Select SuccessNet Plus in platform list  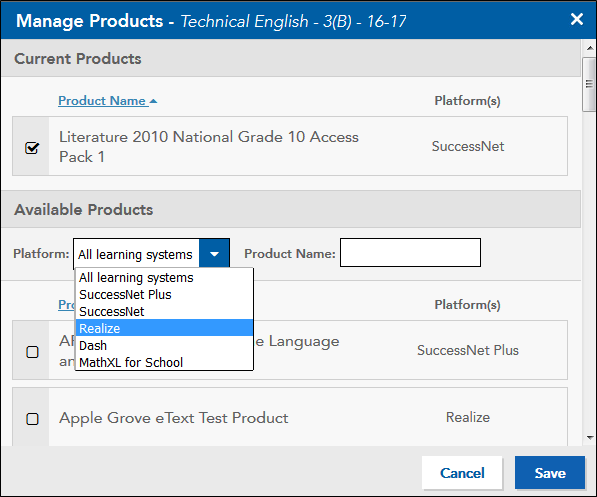pyautogui.click(x=164, y=294)
